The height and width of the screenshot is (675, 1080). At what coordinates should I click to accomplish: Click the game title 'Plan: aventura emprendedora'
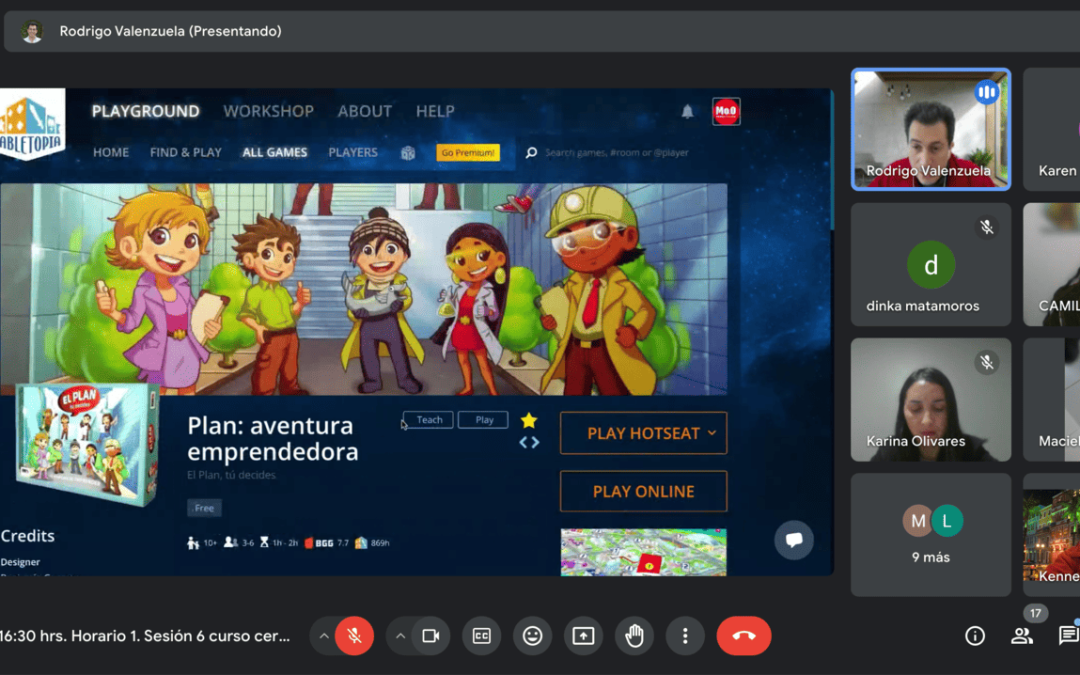point(273,439)
